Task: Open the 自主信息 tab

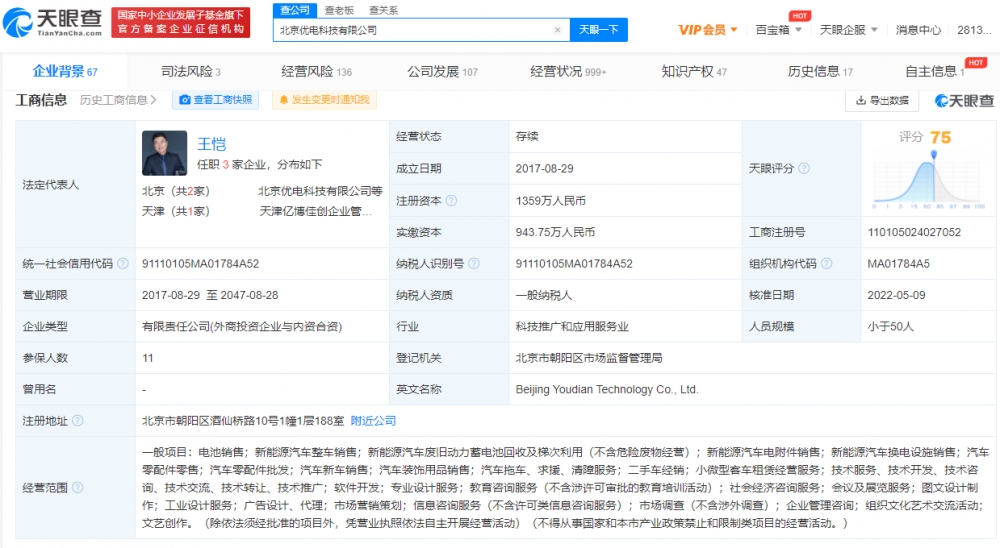Action: tap(934, 71)
